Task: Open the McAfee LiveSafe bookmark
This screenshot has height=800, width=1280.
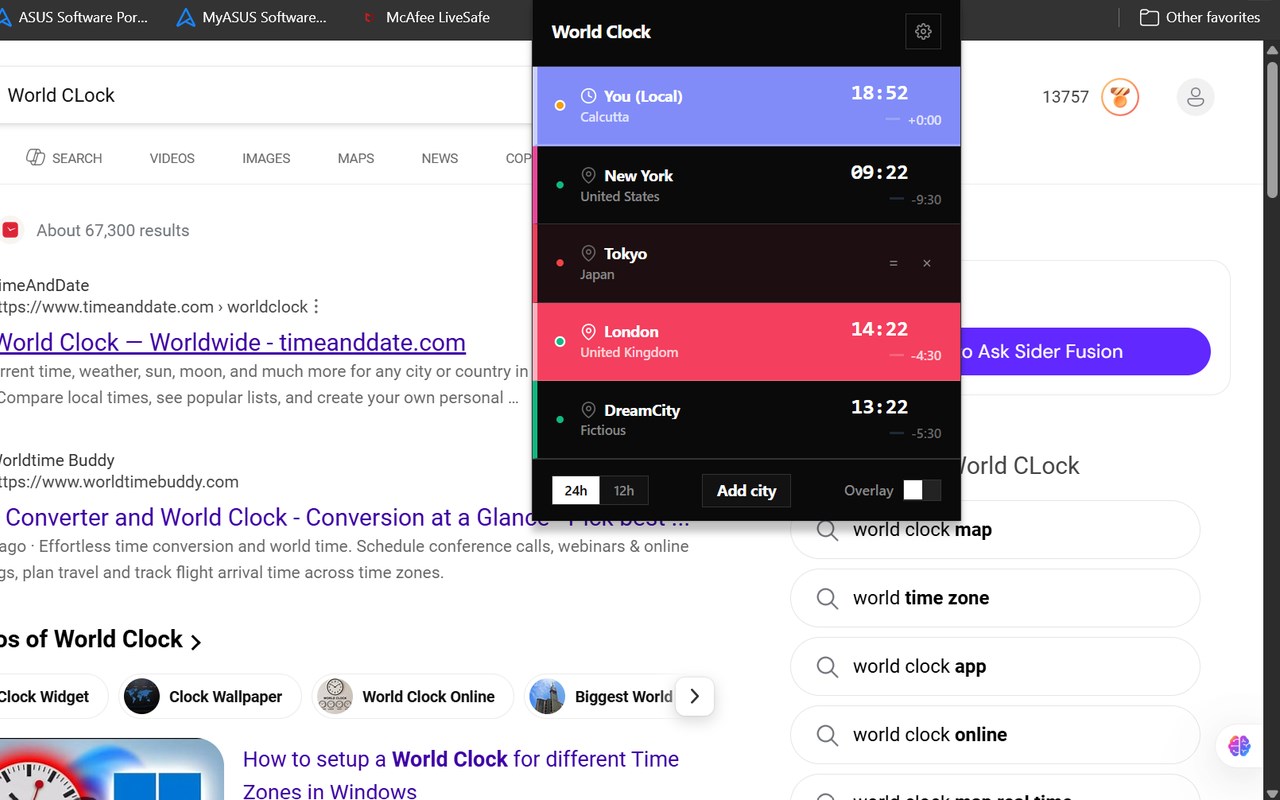Action: point(426,17)
